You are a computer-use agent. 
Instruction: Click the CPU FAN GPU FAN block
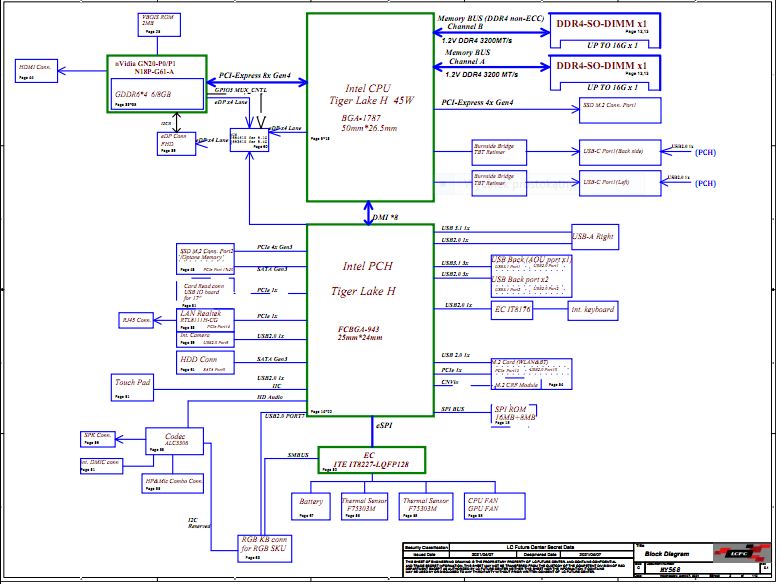coord(494,506)
